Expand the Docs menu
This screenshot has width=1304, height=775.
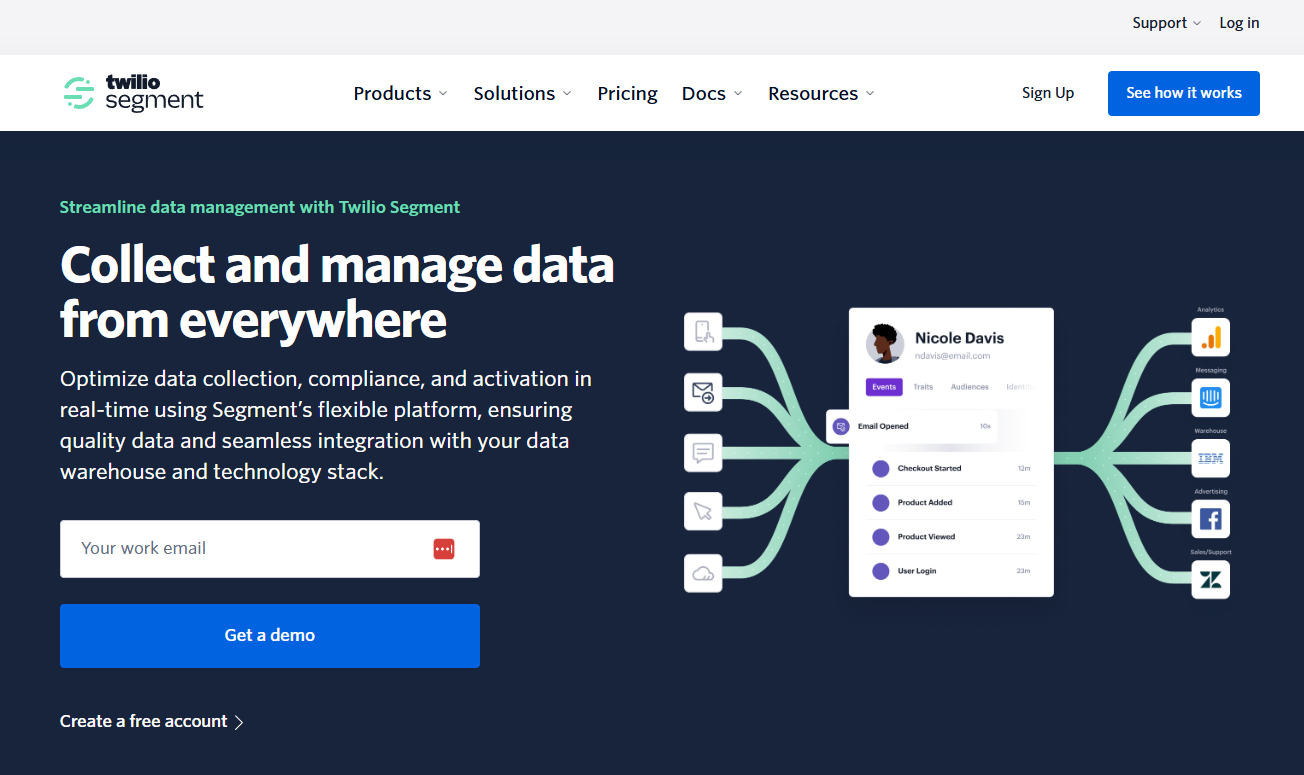[x=712, y=93]
